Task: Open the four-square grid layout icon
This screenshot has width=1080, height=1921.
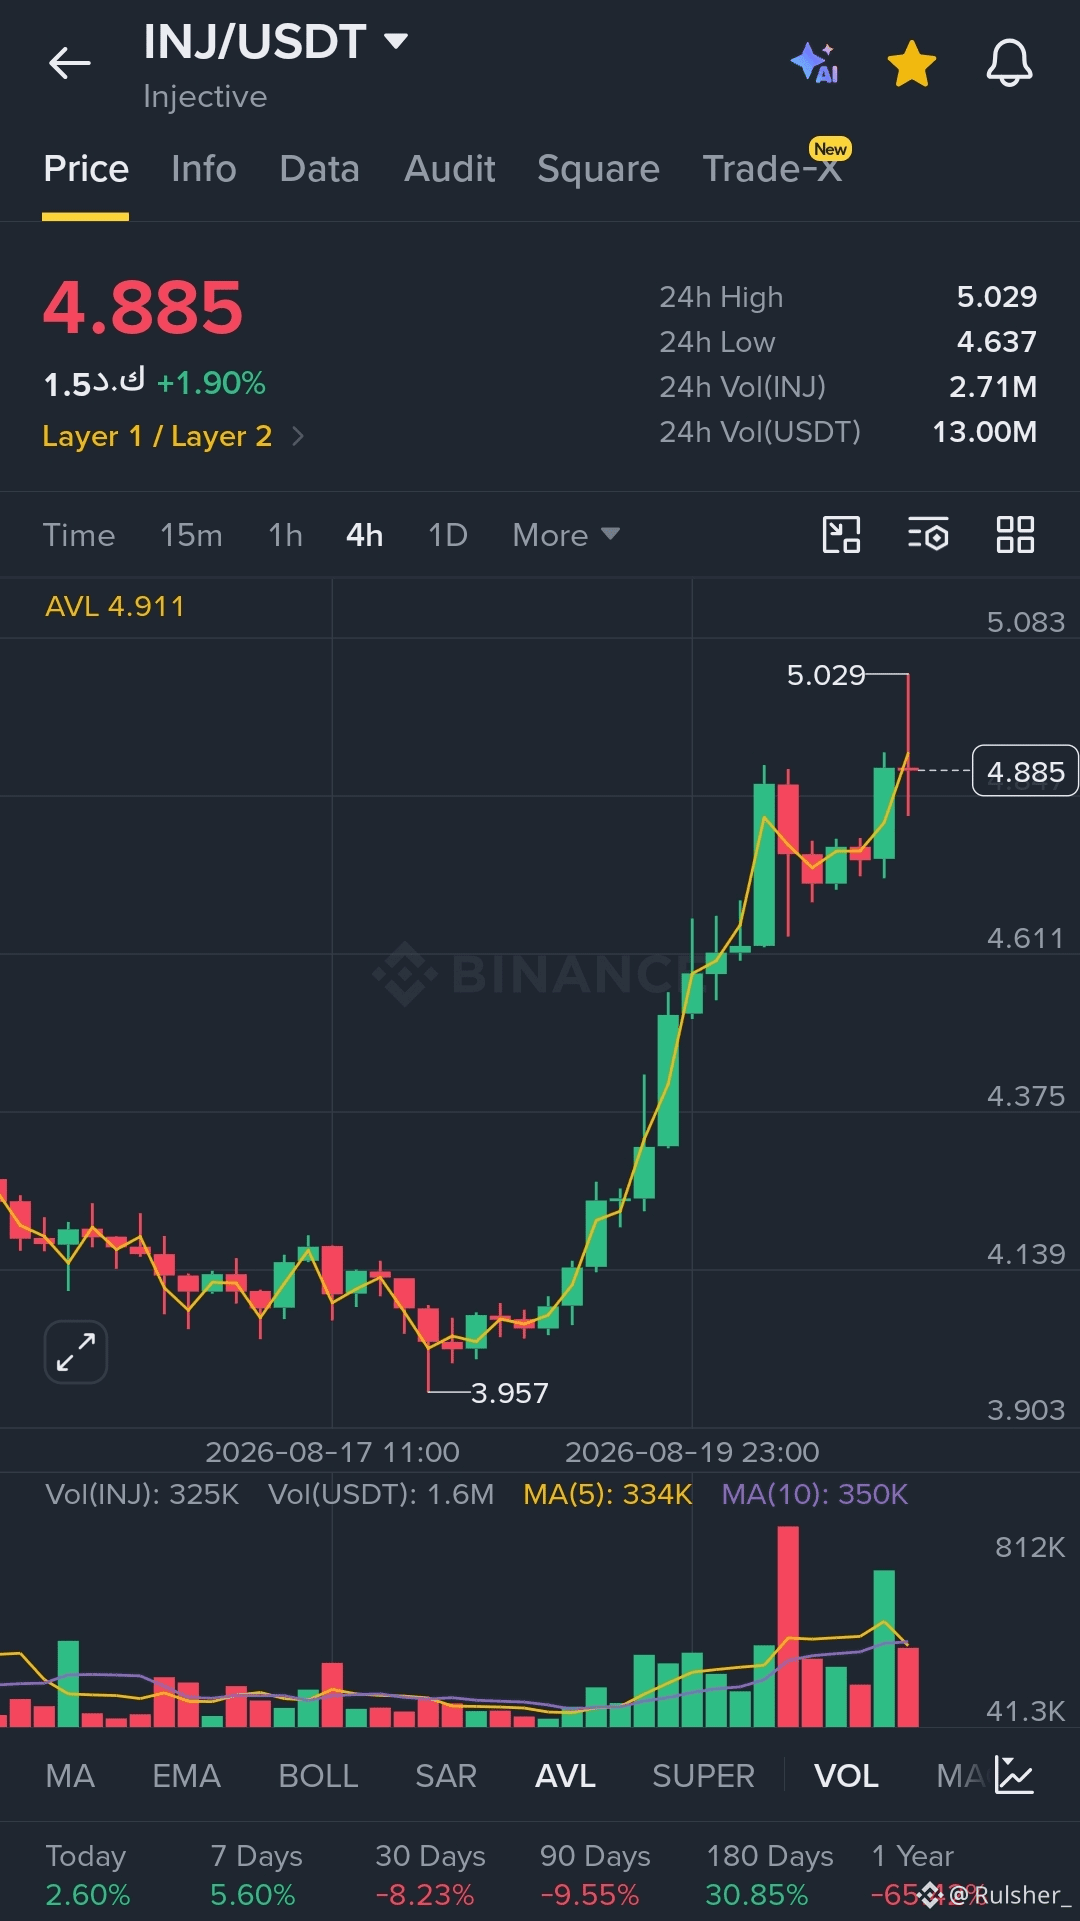Action: click(x=1015, y=534)
